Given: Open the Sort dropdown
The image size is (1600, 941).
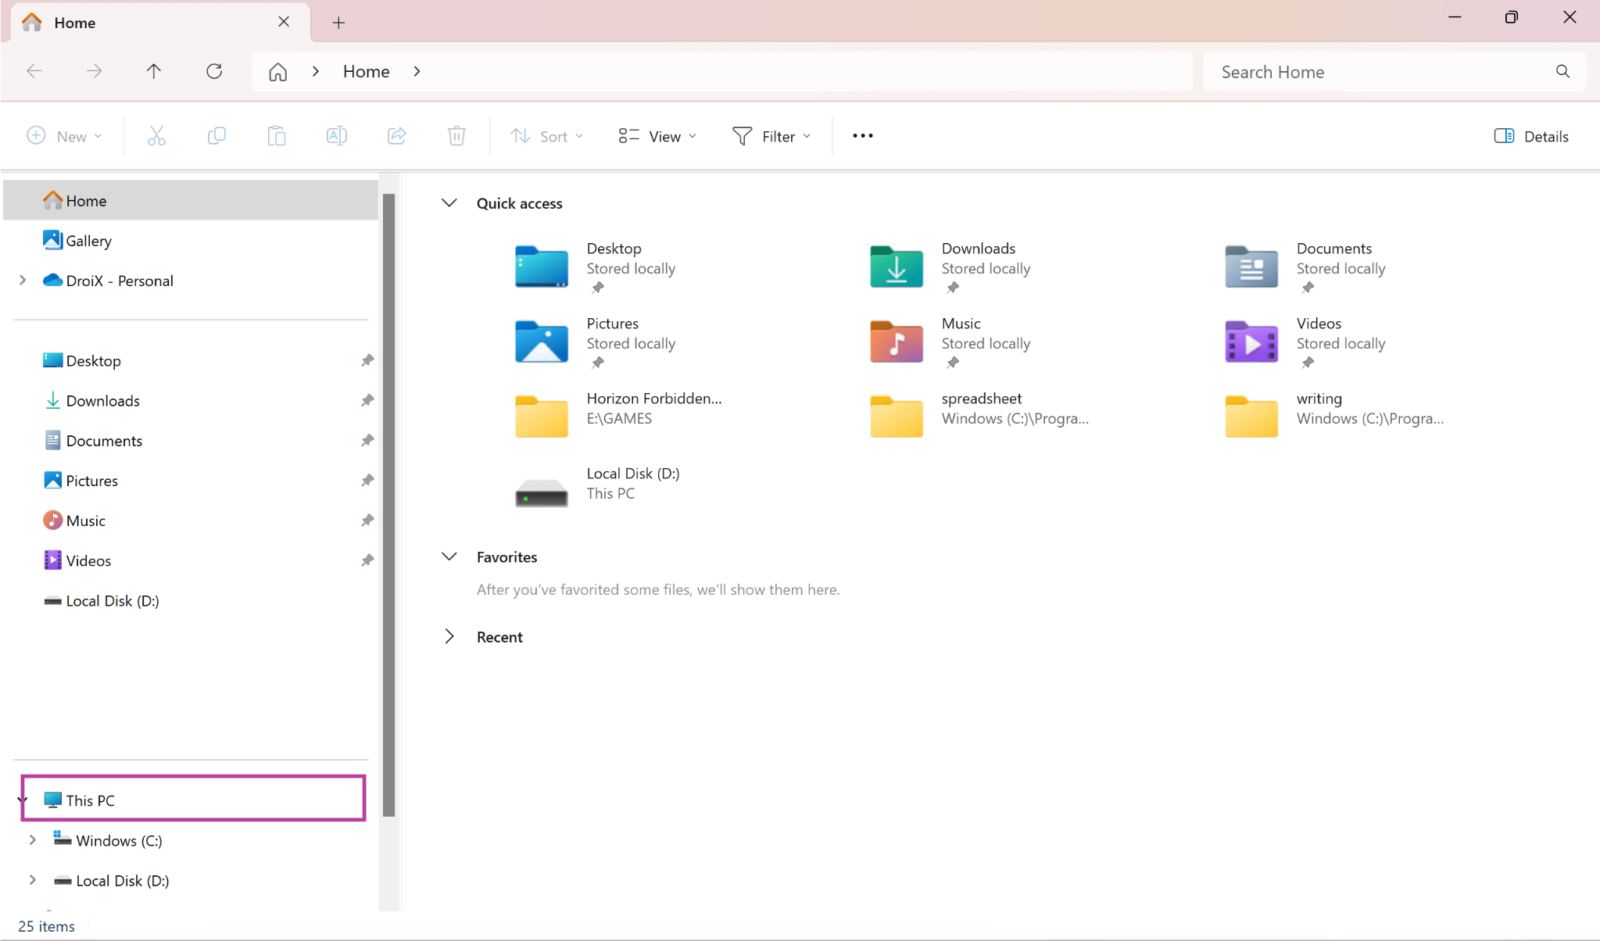Looking at the screenshot, I should [x=545, y=135].
